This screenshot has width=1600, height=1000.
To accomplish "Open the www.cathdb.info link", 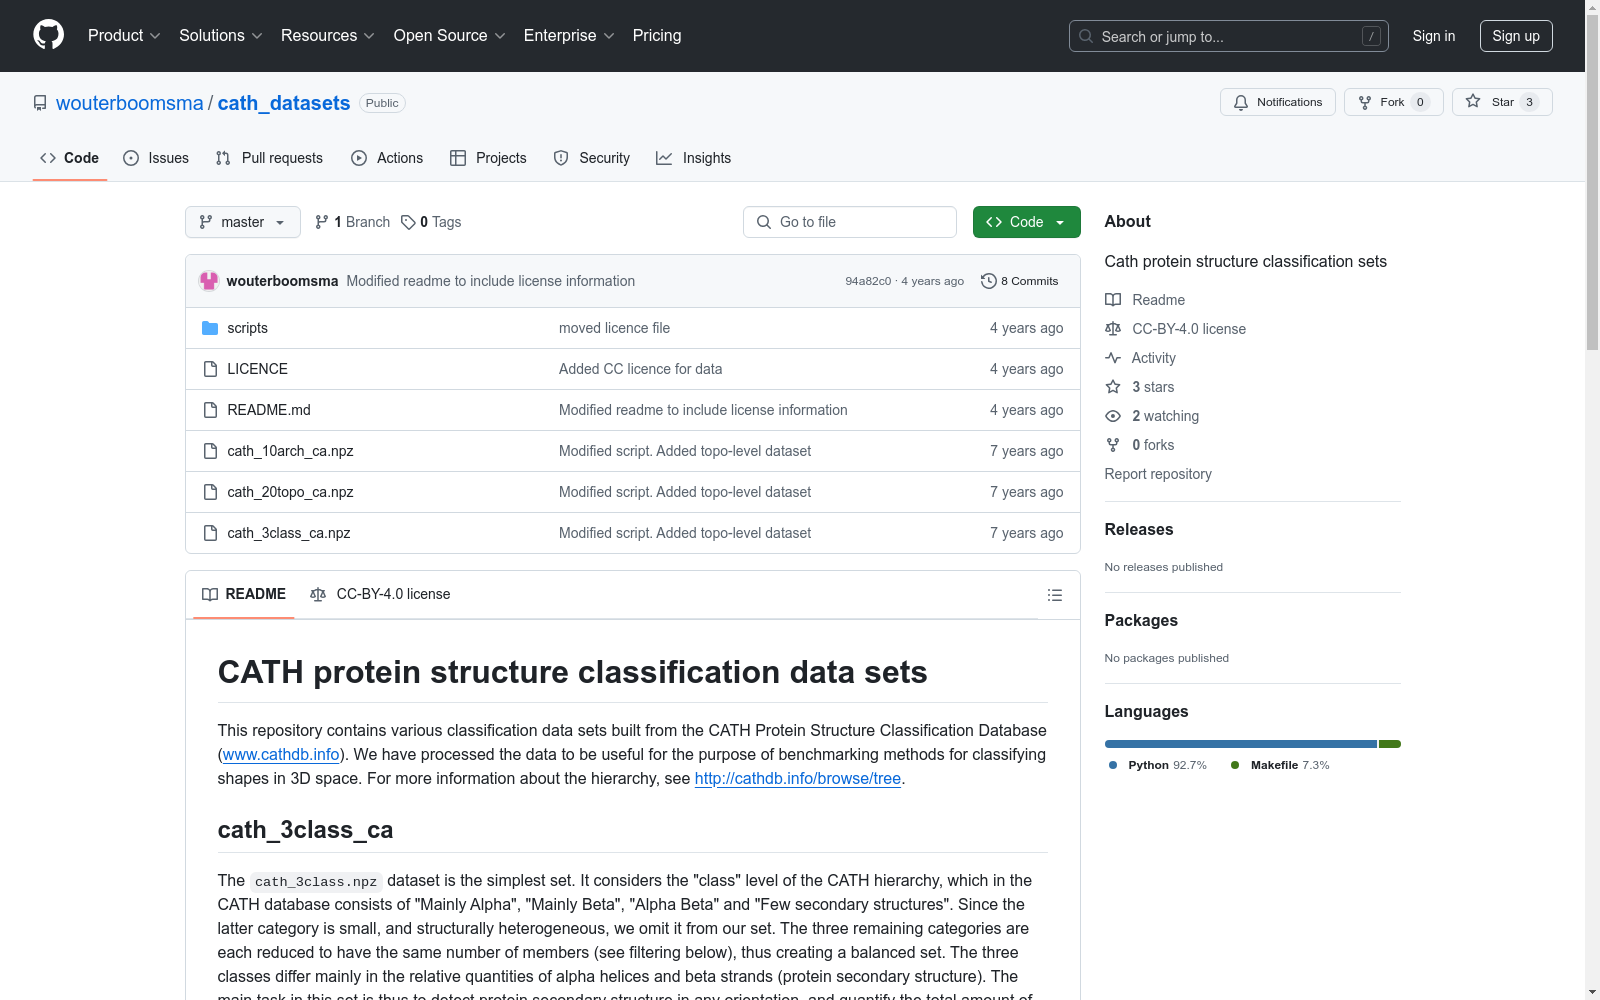I will coord(281,754).
